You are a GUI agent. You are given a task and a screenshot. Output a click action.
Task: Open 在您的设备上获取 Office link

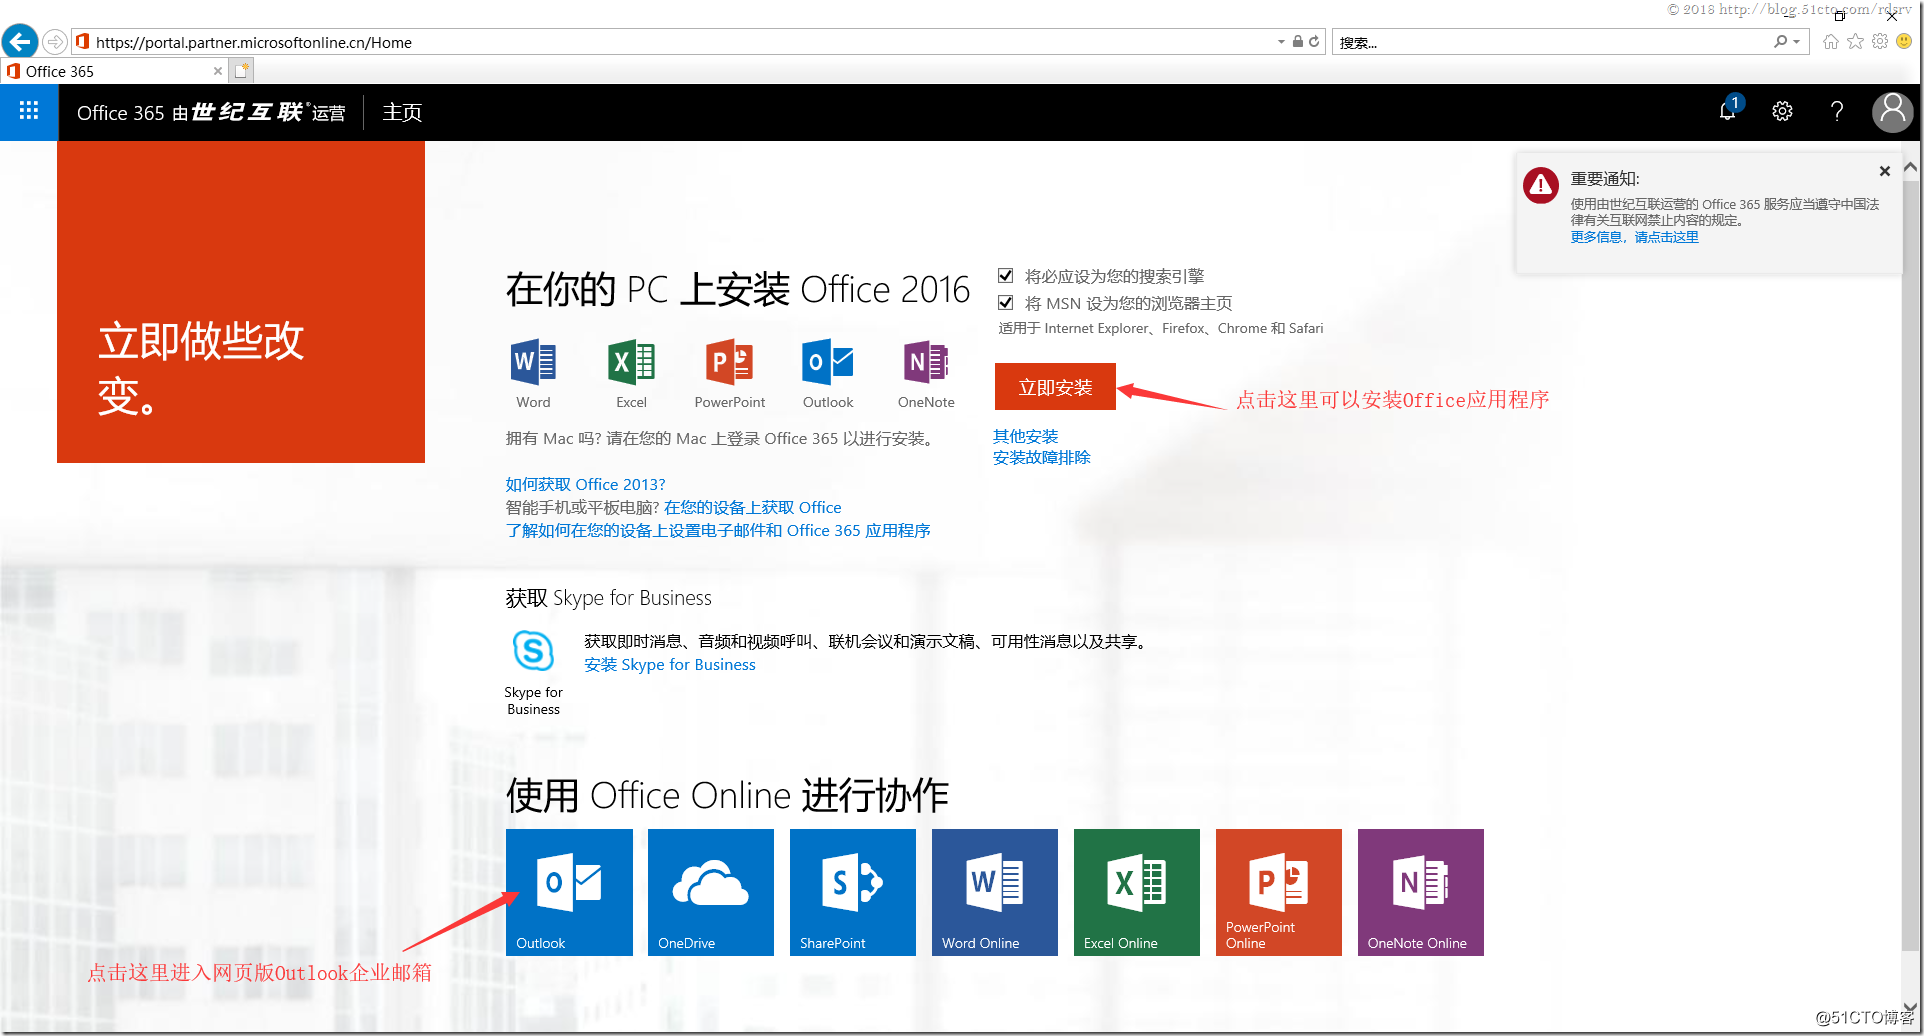tap(752, 507)
